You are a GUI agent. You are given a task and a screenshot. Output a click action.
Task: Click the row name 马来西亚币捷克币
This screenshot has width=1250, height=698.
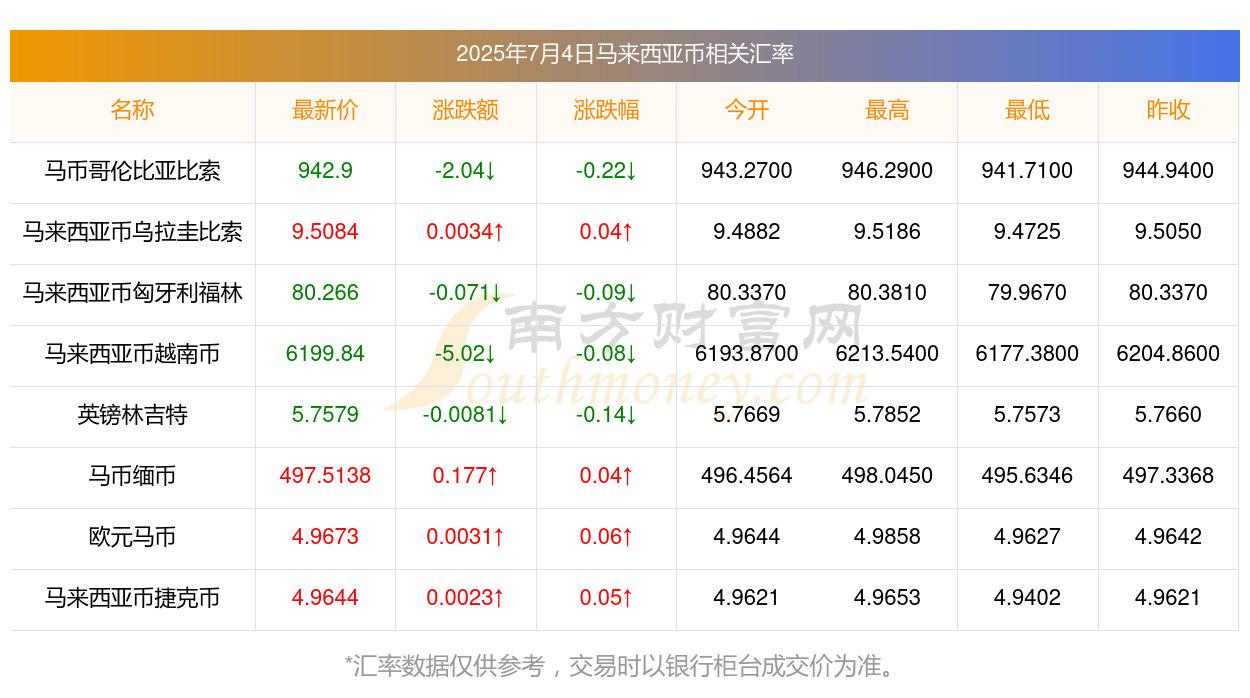click(132, 598)
